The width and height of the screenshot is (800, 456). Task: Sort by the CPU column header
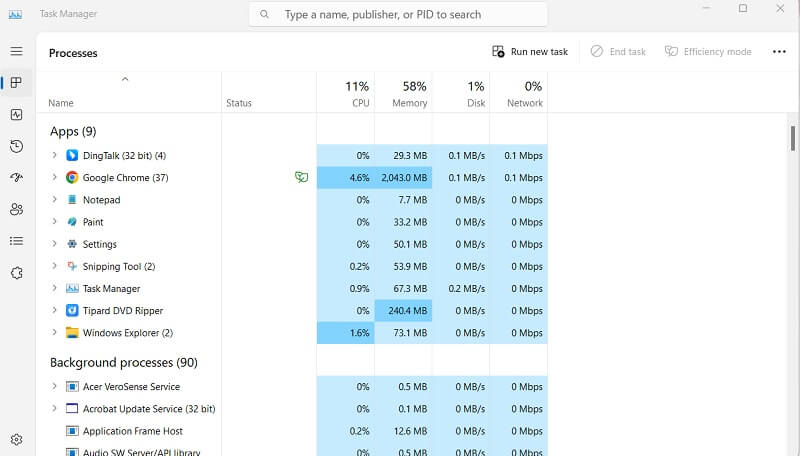pyautogui.click(x=345, y=93)
